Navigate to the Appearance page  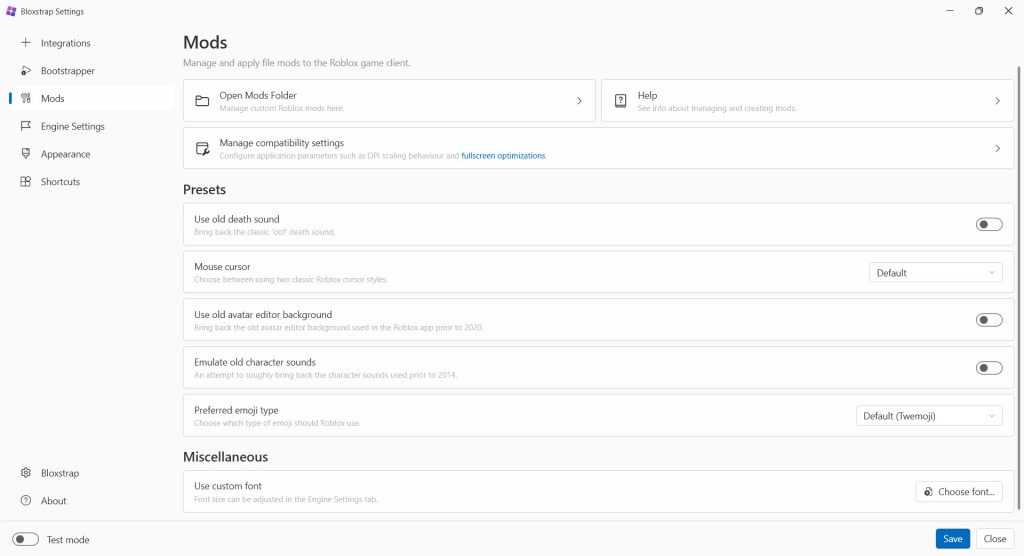coord(65,154)
